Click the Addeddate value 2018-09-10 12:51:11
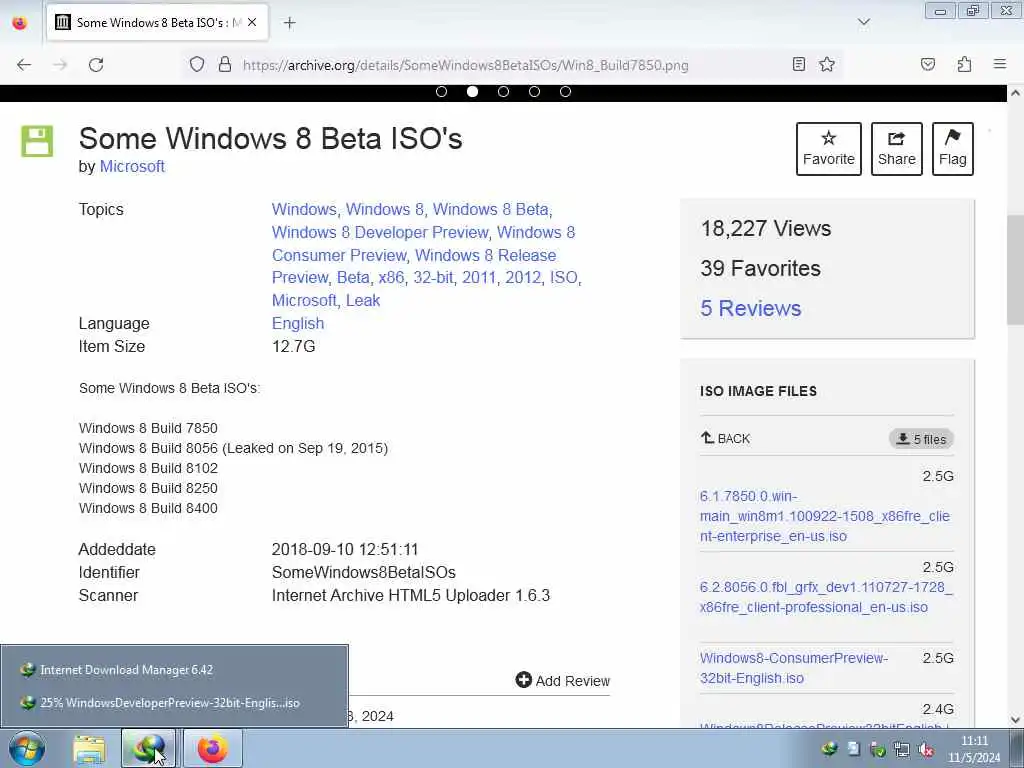Image resolution: width=1024 pixels, height=768 pixels. [x=345, y=550]
